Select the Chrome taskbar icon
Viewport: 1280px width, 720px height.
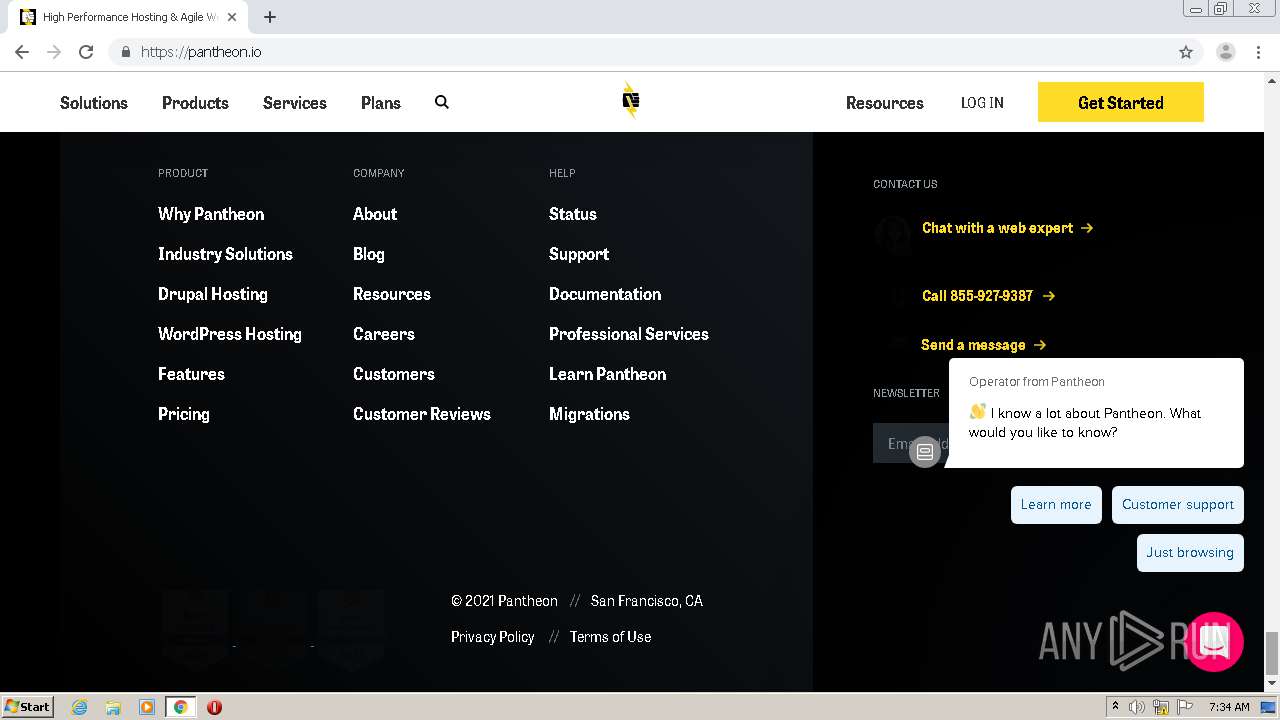(180, 707)
